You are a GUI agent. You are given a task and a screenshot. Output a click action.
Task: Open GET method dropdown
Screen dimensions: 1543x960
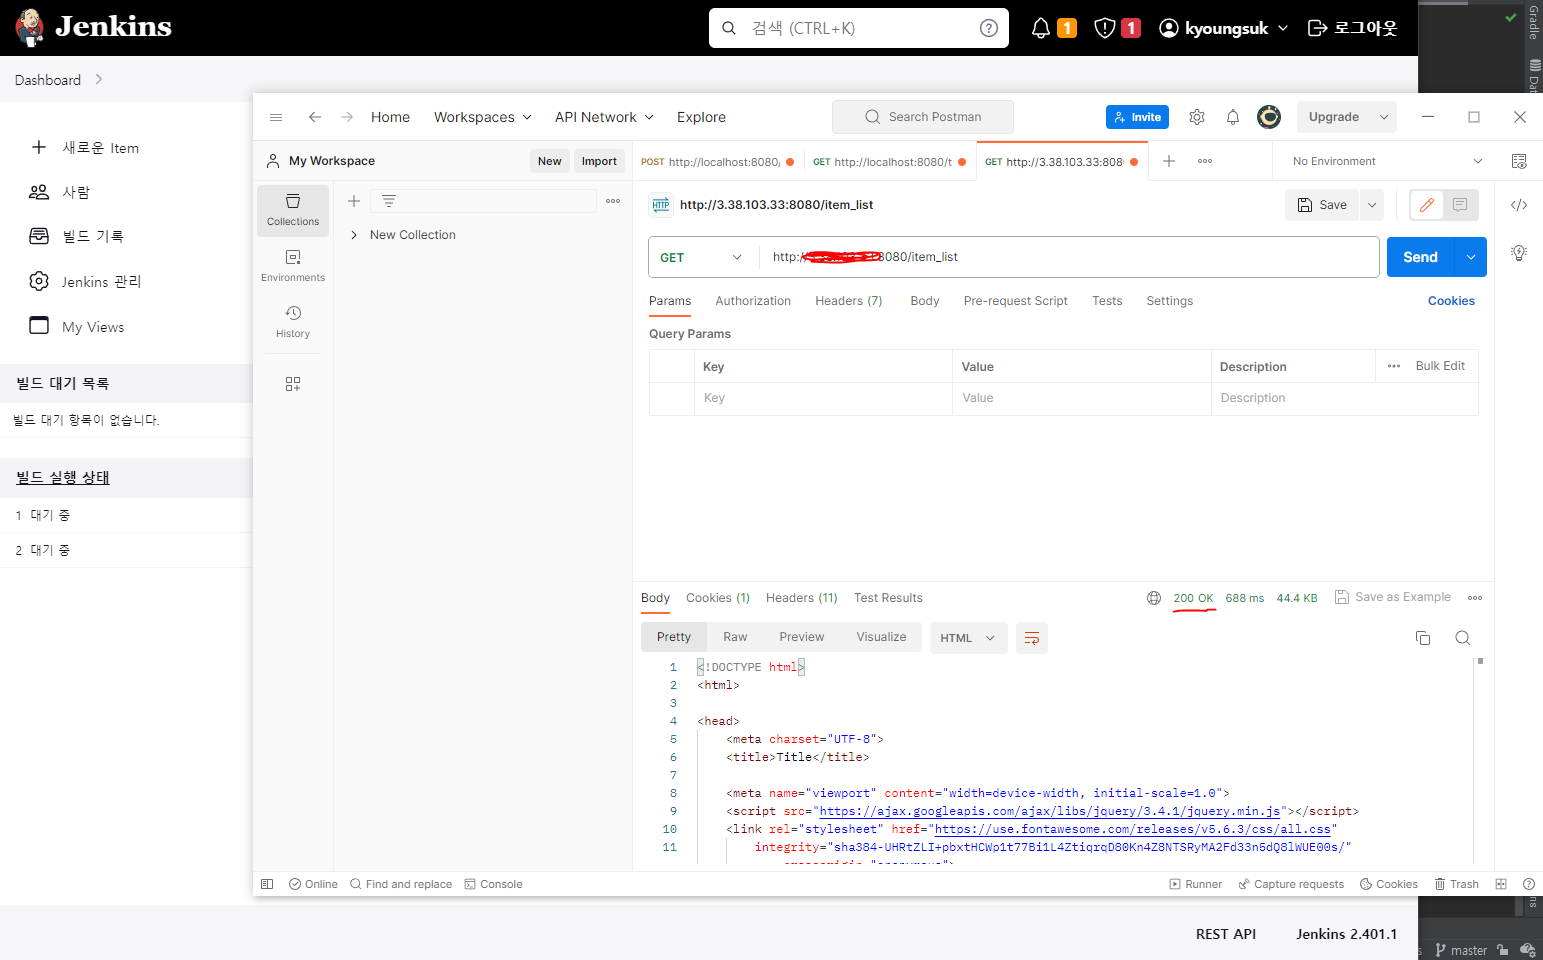click(702, 257)
